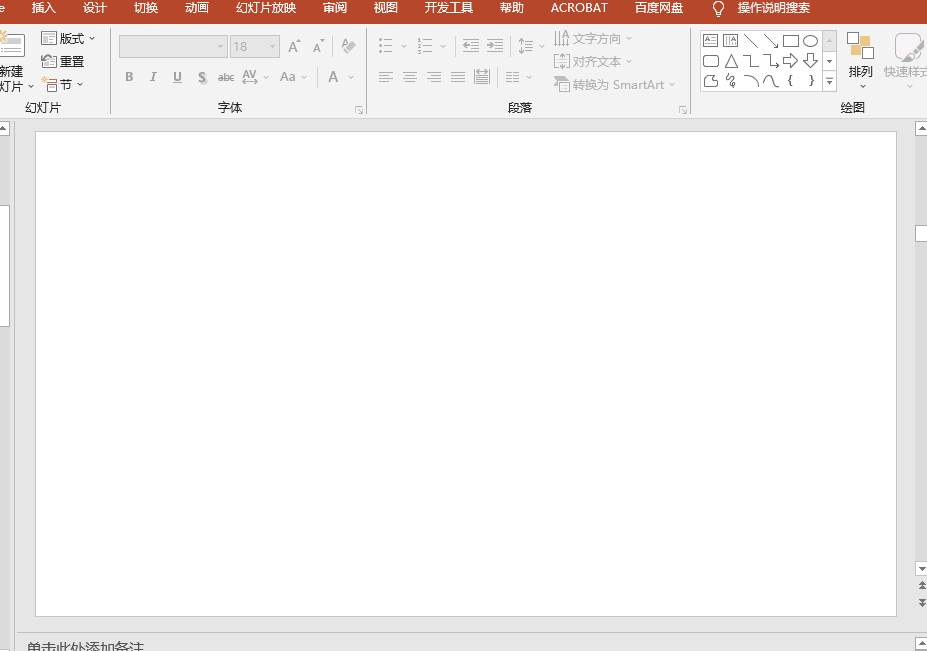Click the font color A button
The height and width of the screenshot is (651, 927).
pyautogui.click(x=334, y=77)
